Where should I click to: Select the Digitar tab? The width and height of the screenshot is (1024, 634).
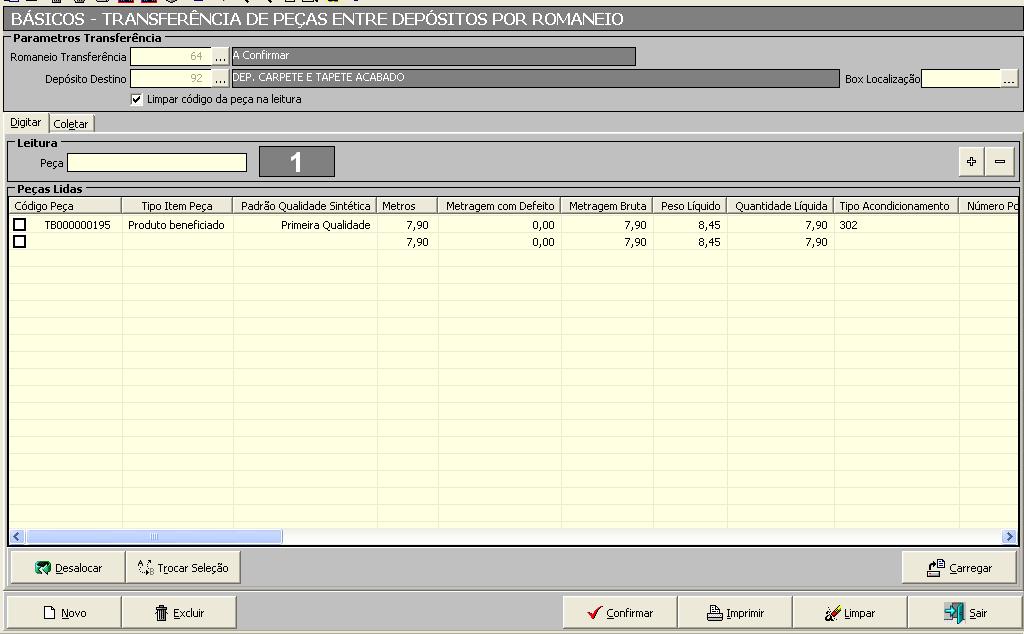point(26,123)
